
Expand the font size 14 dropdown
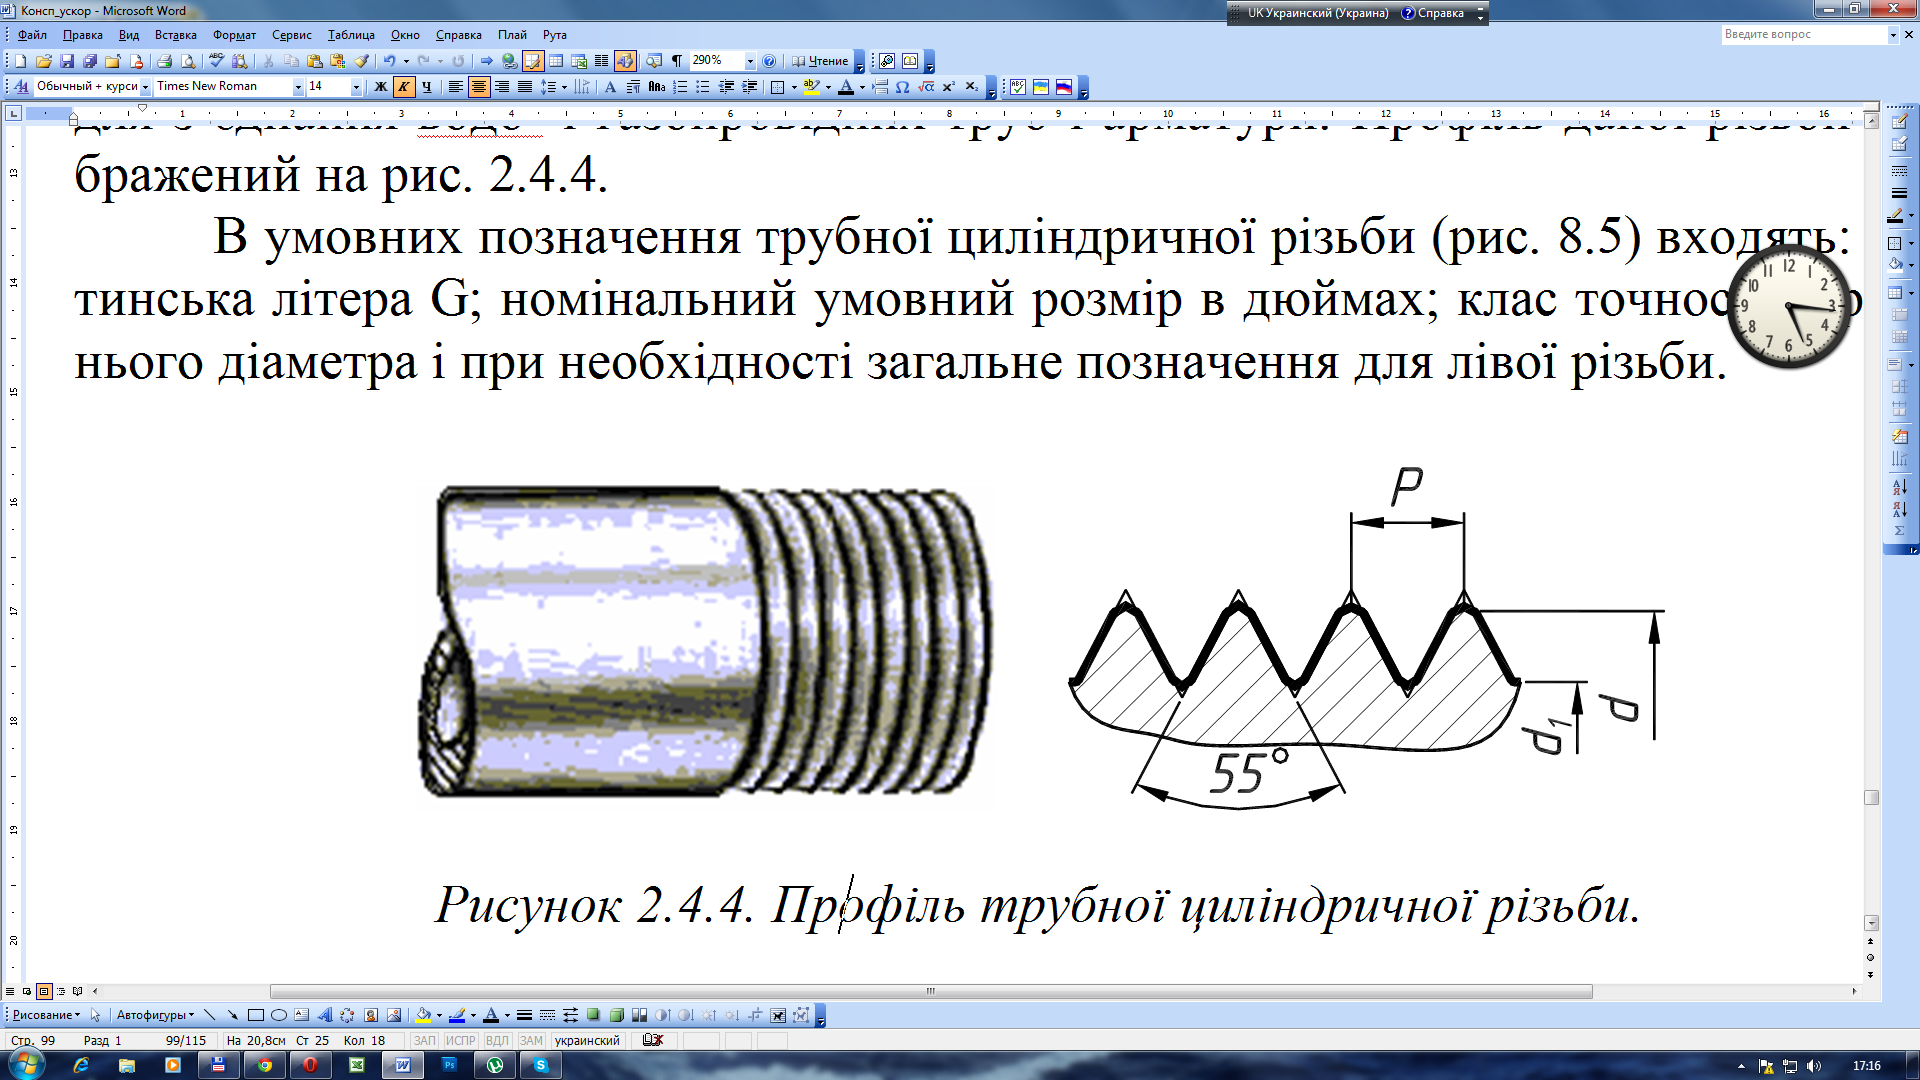coord(355,87)
